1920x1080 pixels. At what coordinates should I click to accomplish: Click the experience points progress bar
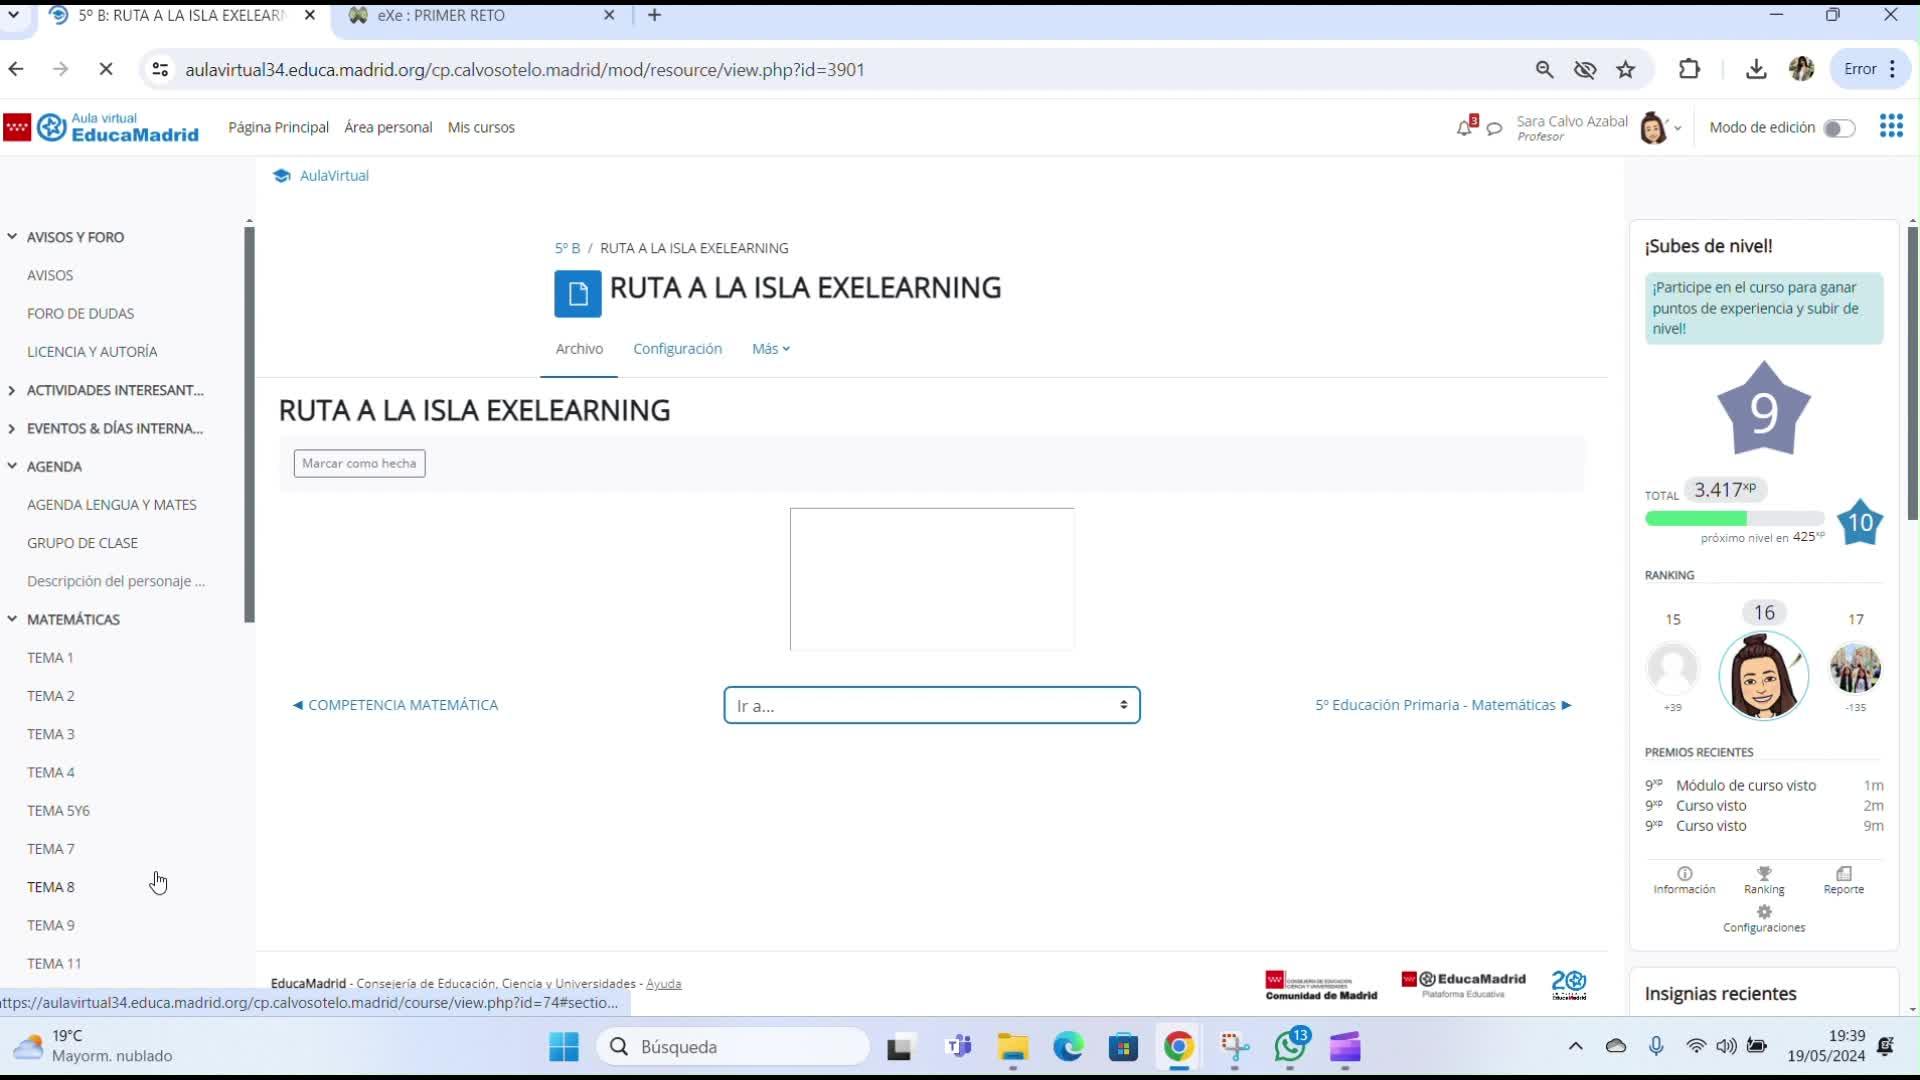tap(1734, 518)
